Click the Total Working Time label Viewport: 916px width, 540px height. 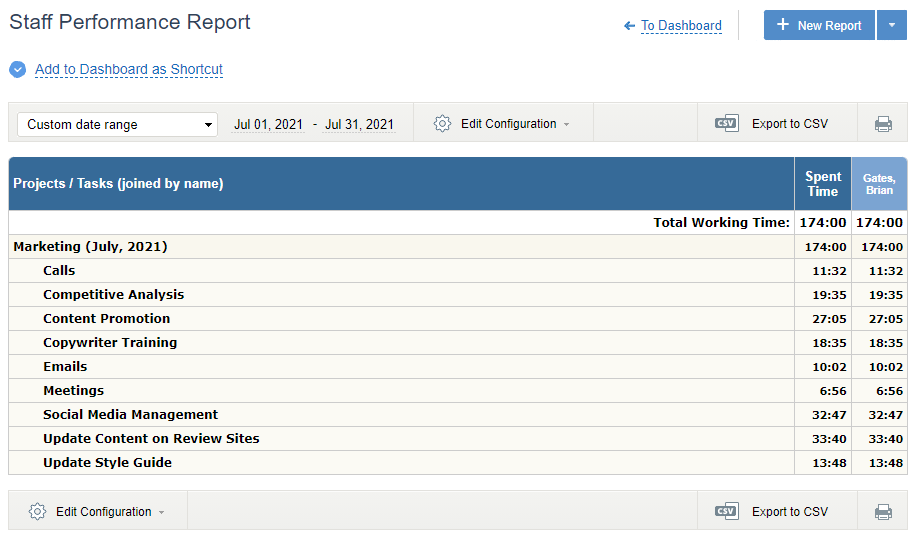(x=721, y=223)
